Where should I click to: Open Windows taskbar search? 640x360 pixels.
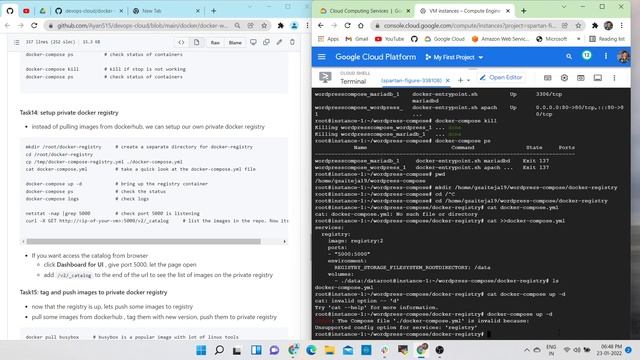point(219,350)
